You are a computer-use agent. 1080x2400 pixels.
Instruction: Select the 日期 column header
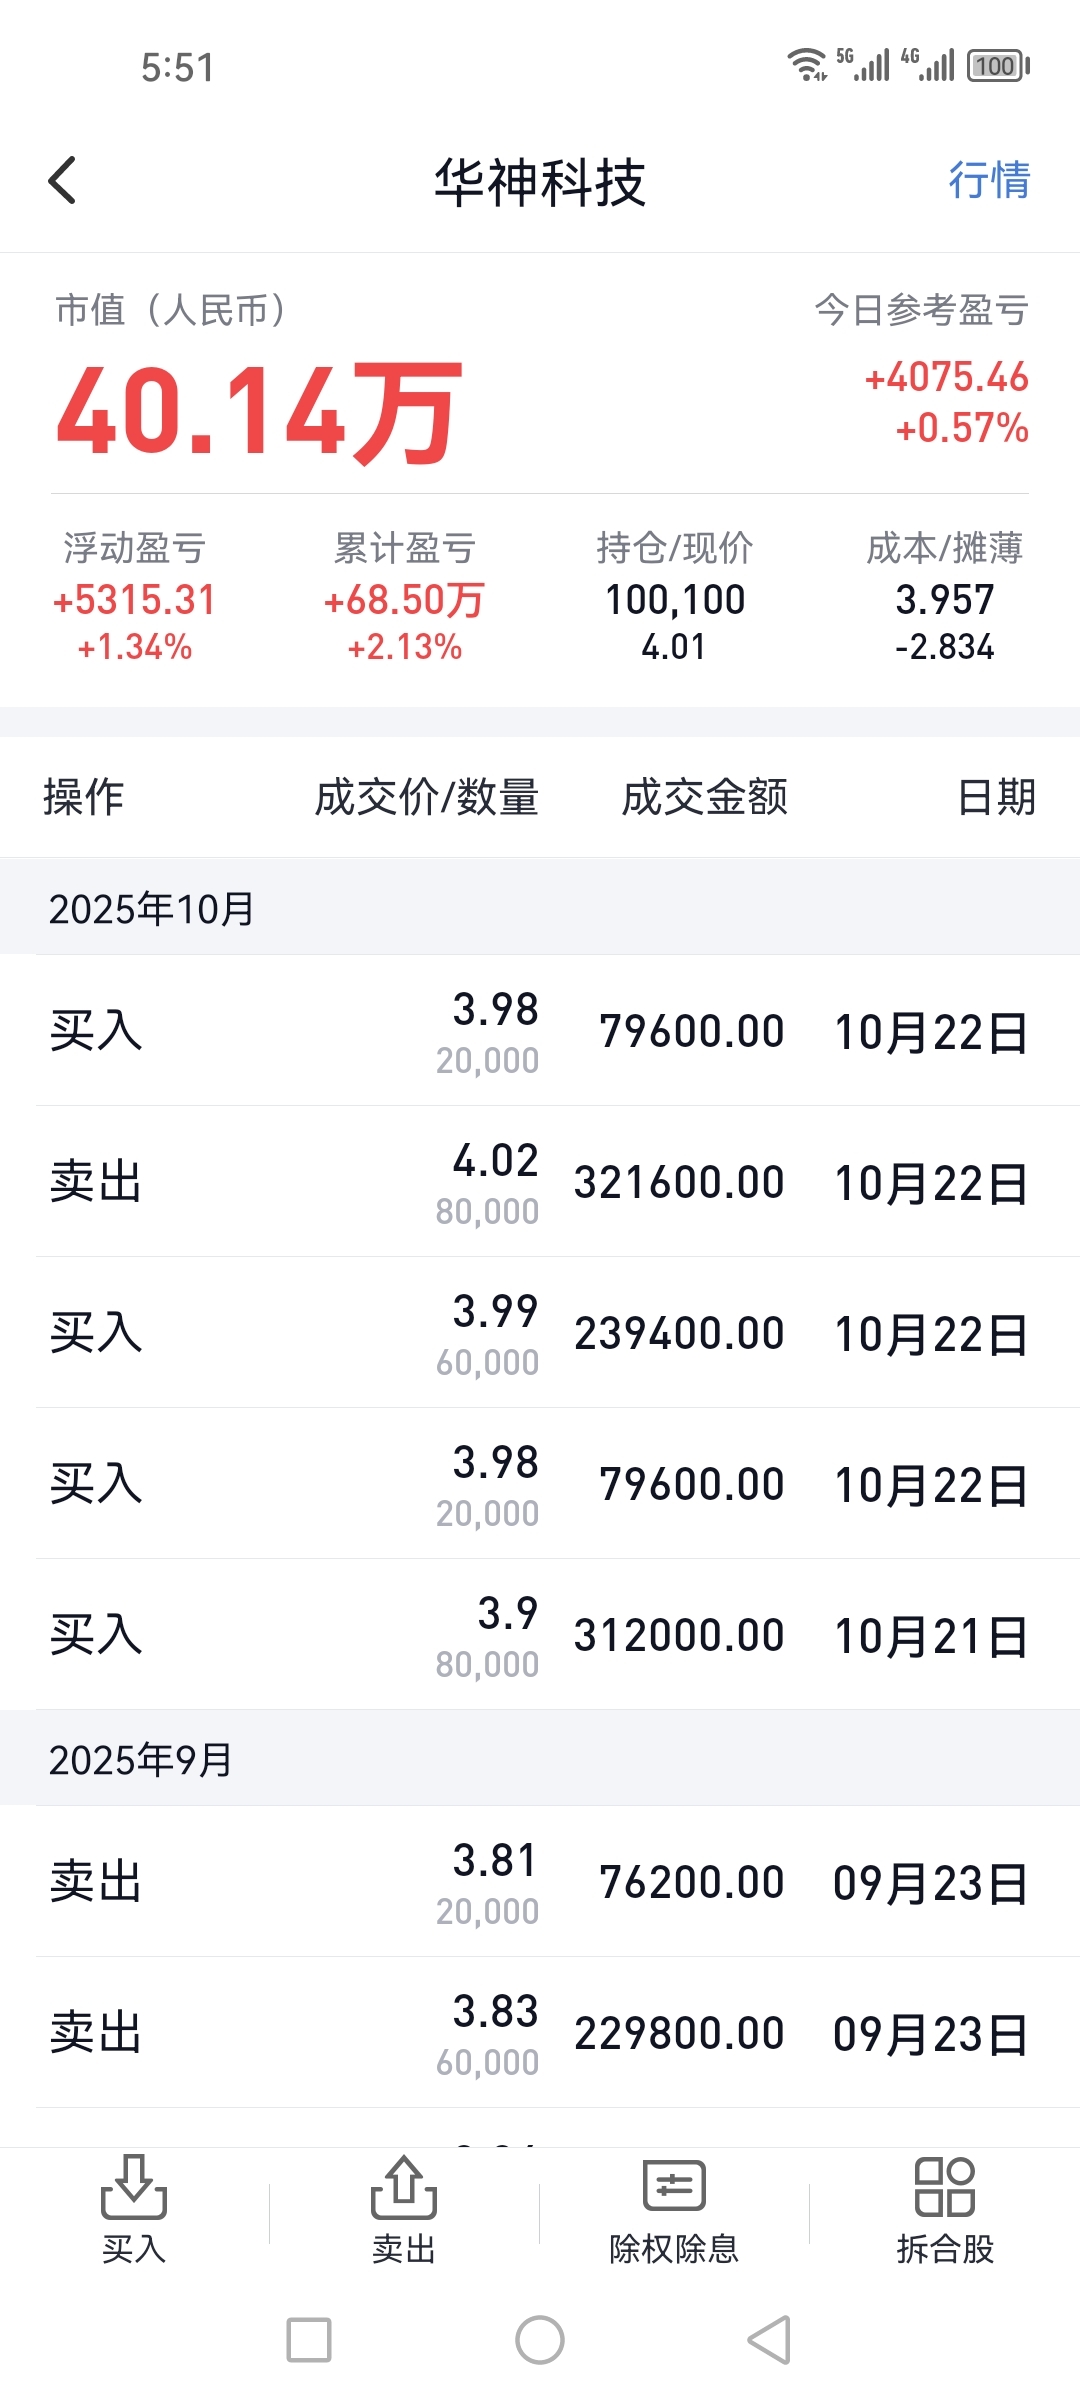tap(996, 797)
